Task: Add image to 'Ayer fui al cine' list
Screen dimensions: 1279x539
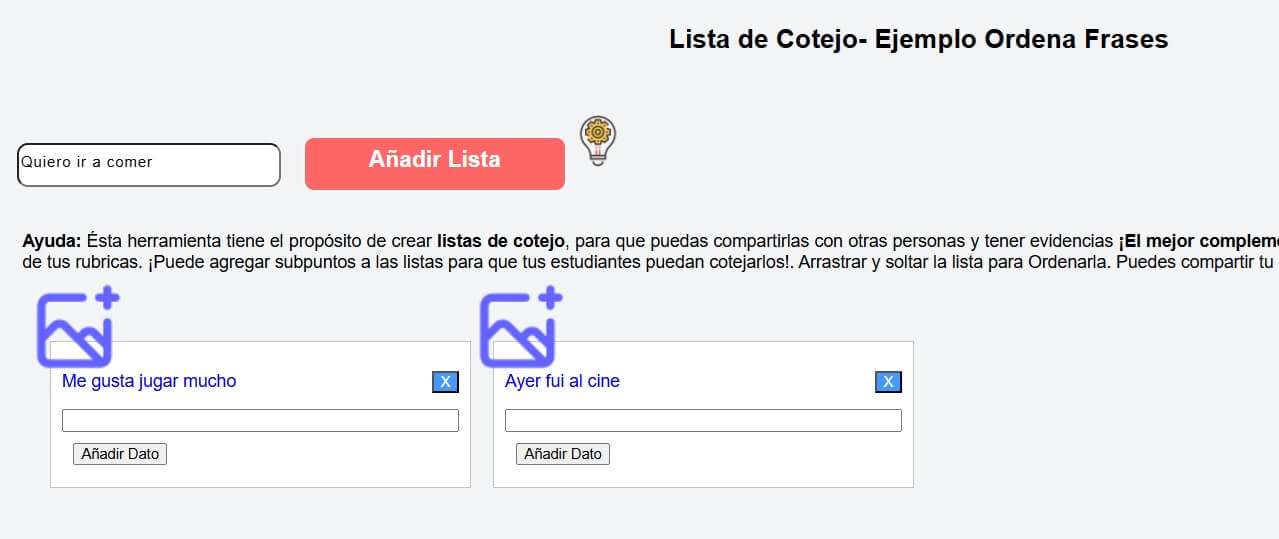Action: tap(521, 326)
